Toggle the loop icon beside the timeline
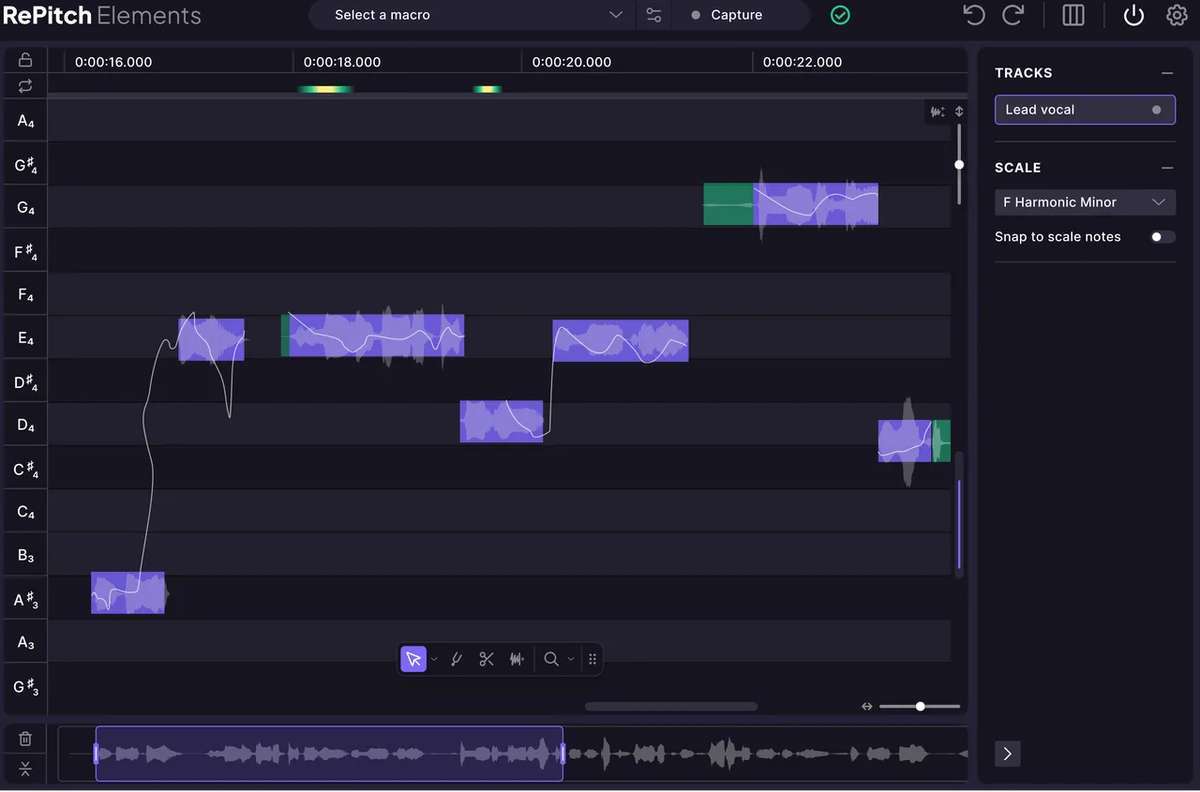Viewport: 1200px width, 792px height. (x=25, y=86)
